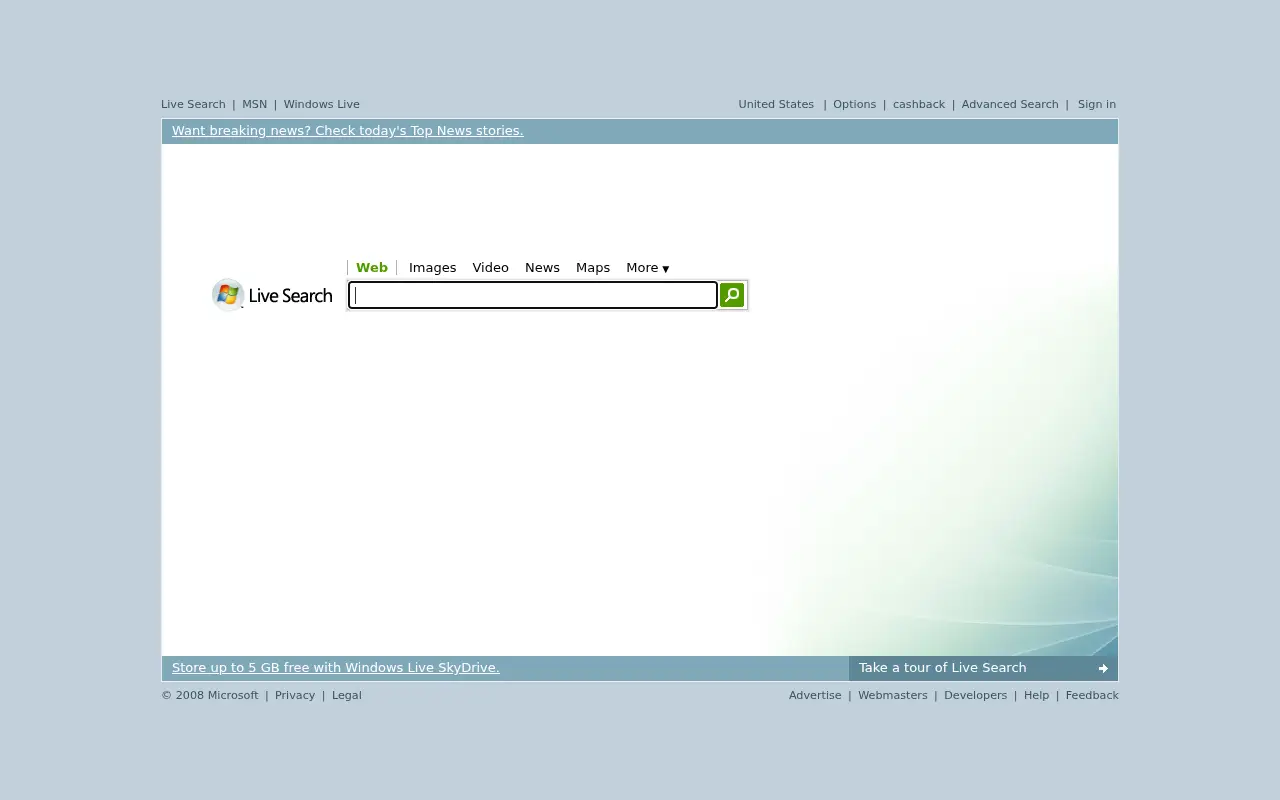1280x800 pixels.
Task: Open the Webmasters footer link
Action: pyautogui.click(x=893, y=695)
